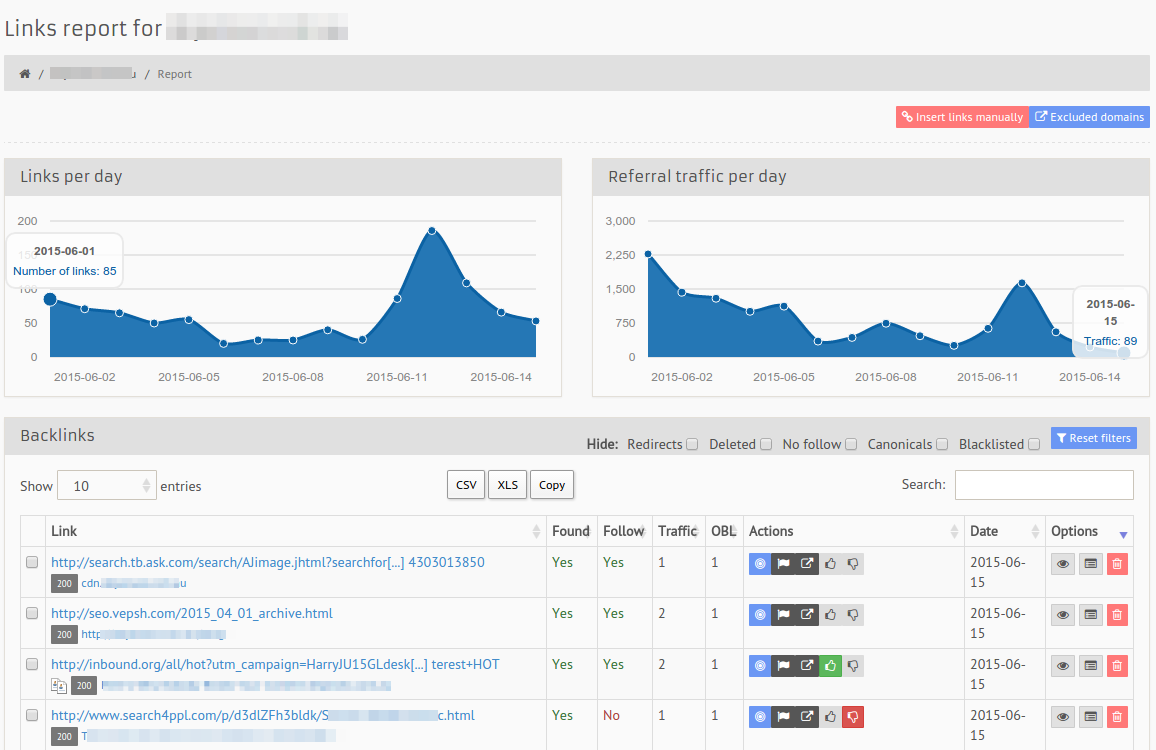Open the Show entries count dropdown
This screenshot has width=1156, height=750.
coord(107,486)
